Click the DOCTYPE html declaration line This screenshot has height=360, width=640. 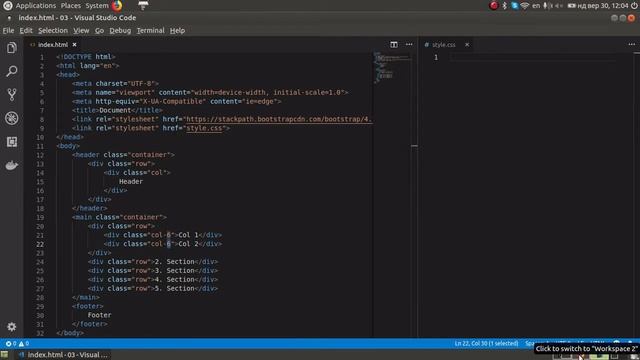[86, 57]
